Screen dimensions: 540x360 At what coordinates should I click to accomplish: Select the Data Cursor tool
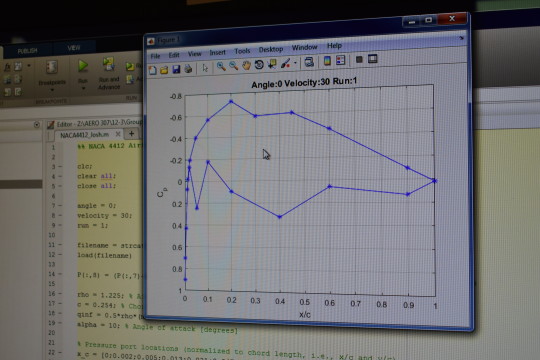[x=272, y=64]
